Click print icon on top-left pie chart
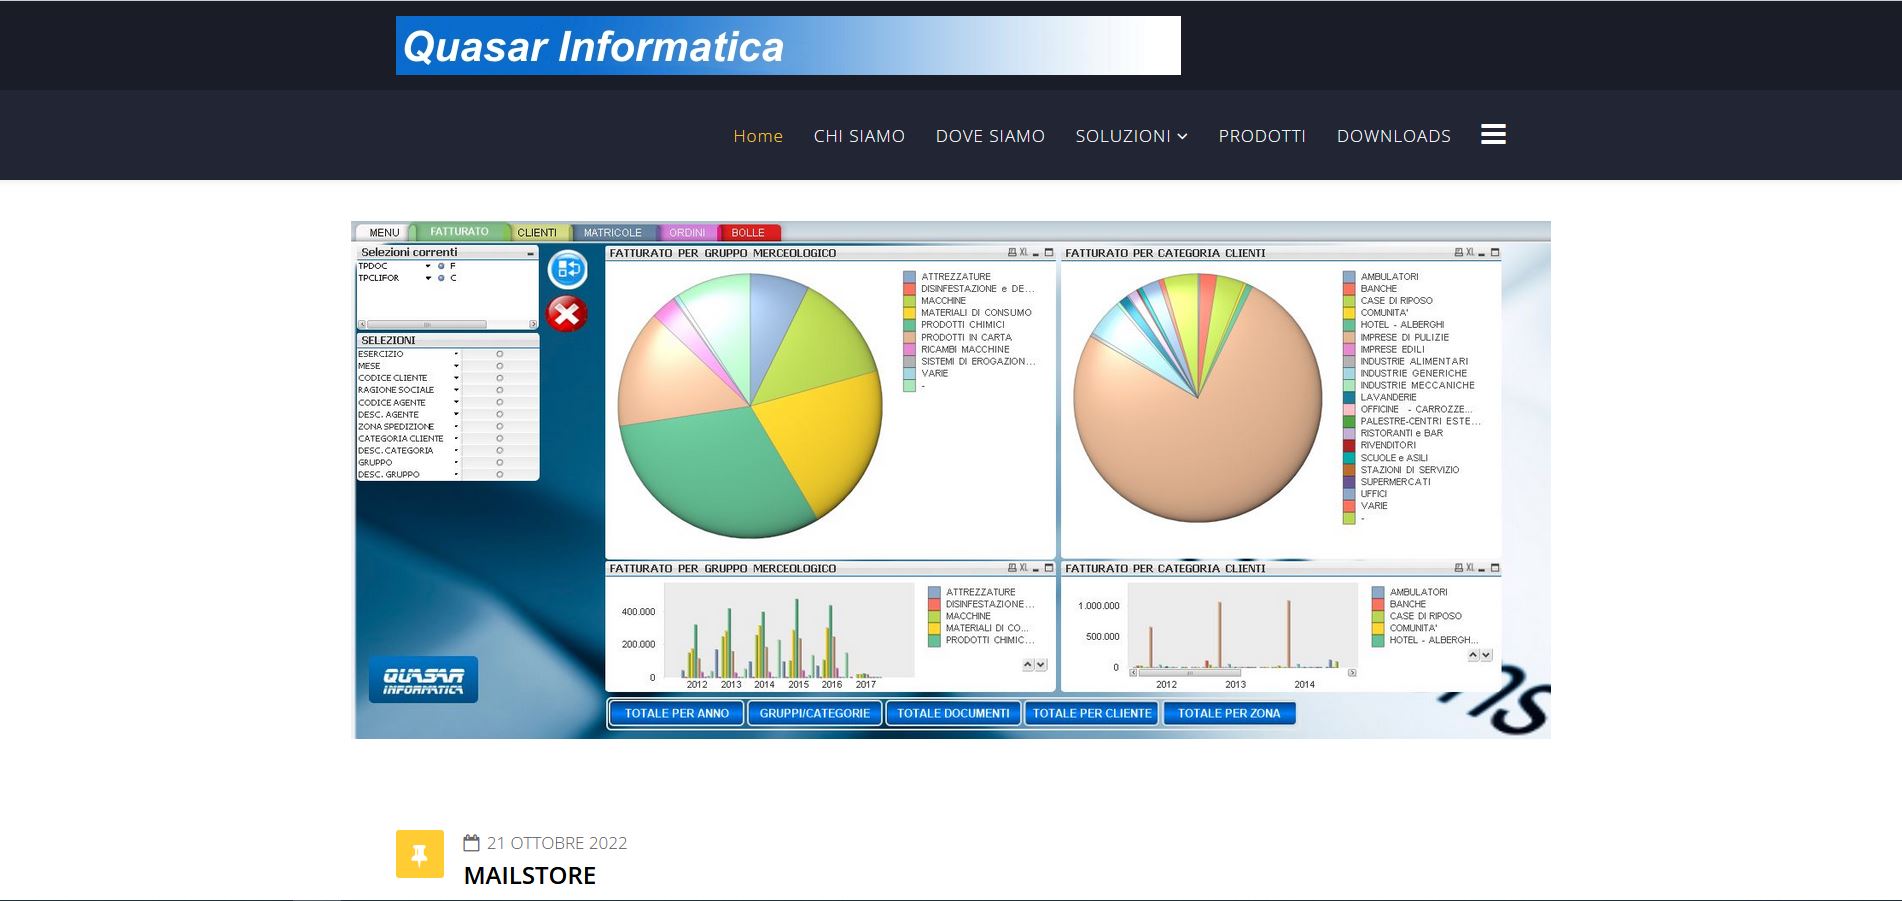 coord(1012,253)
